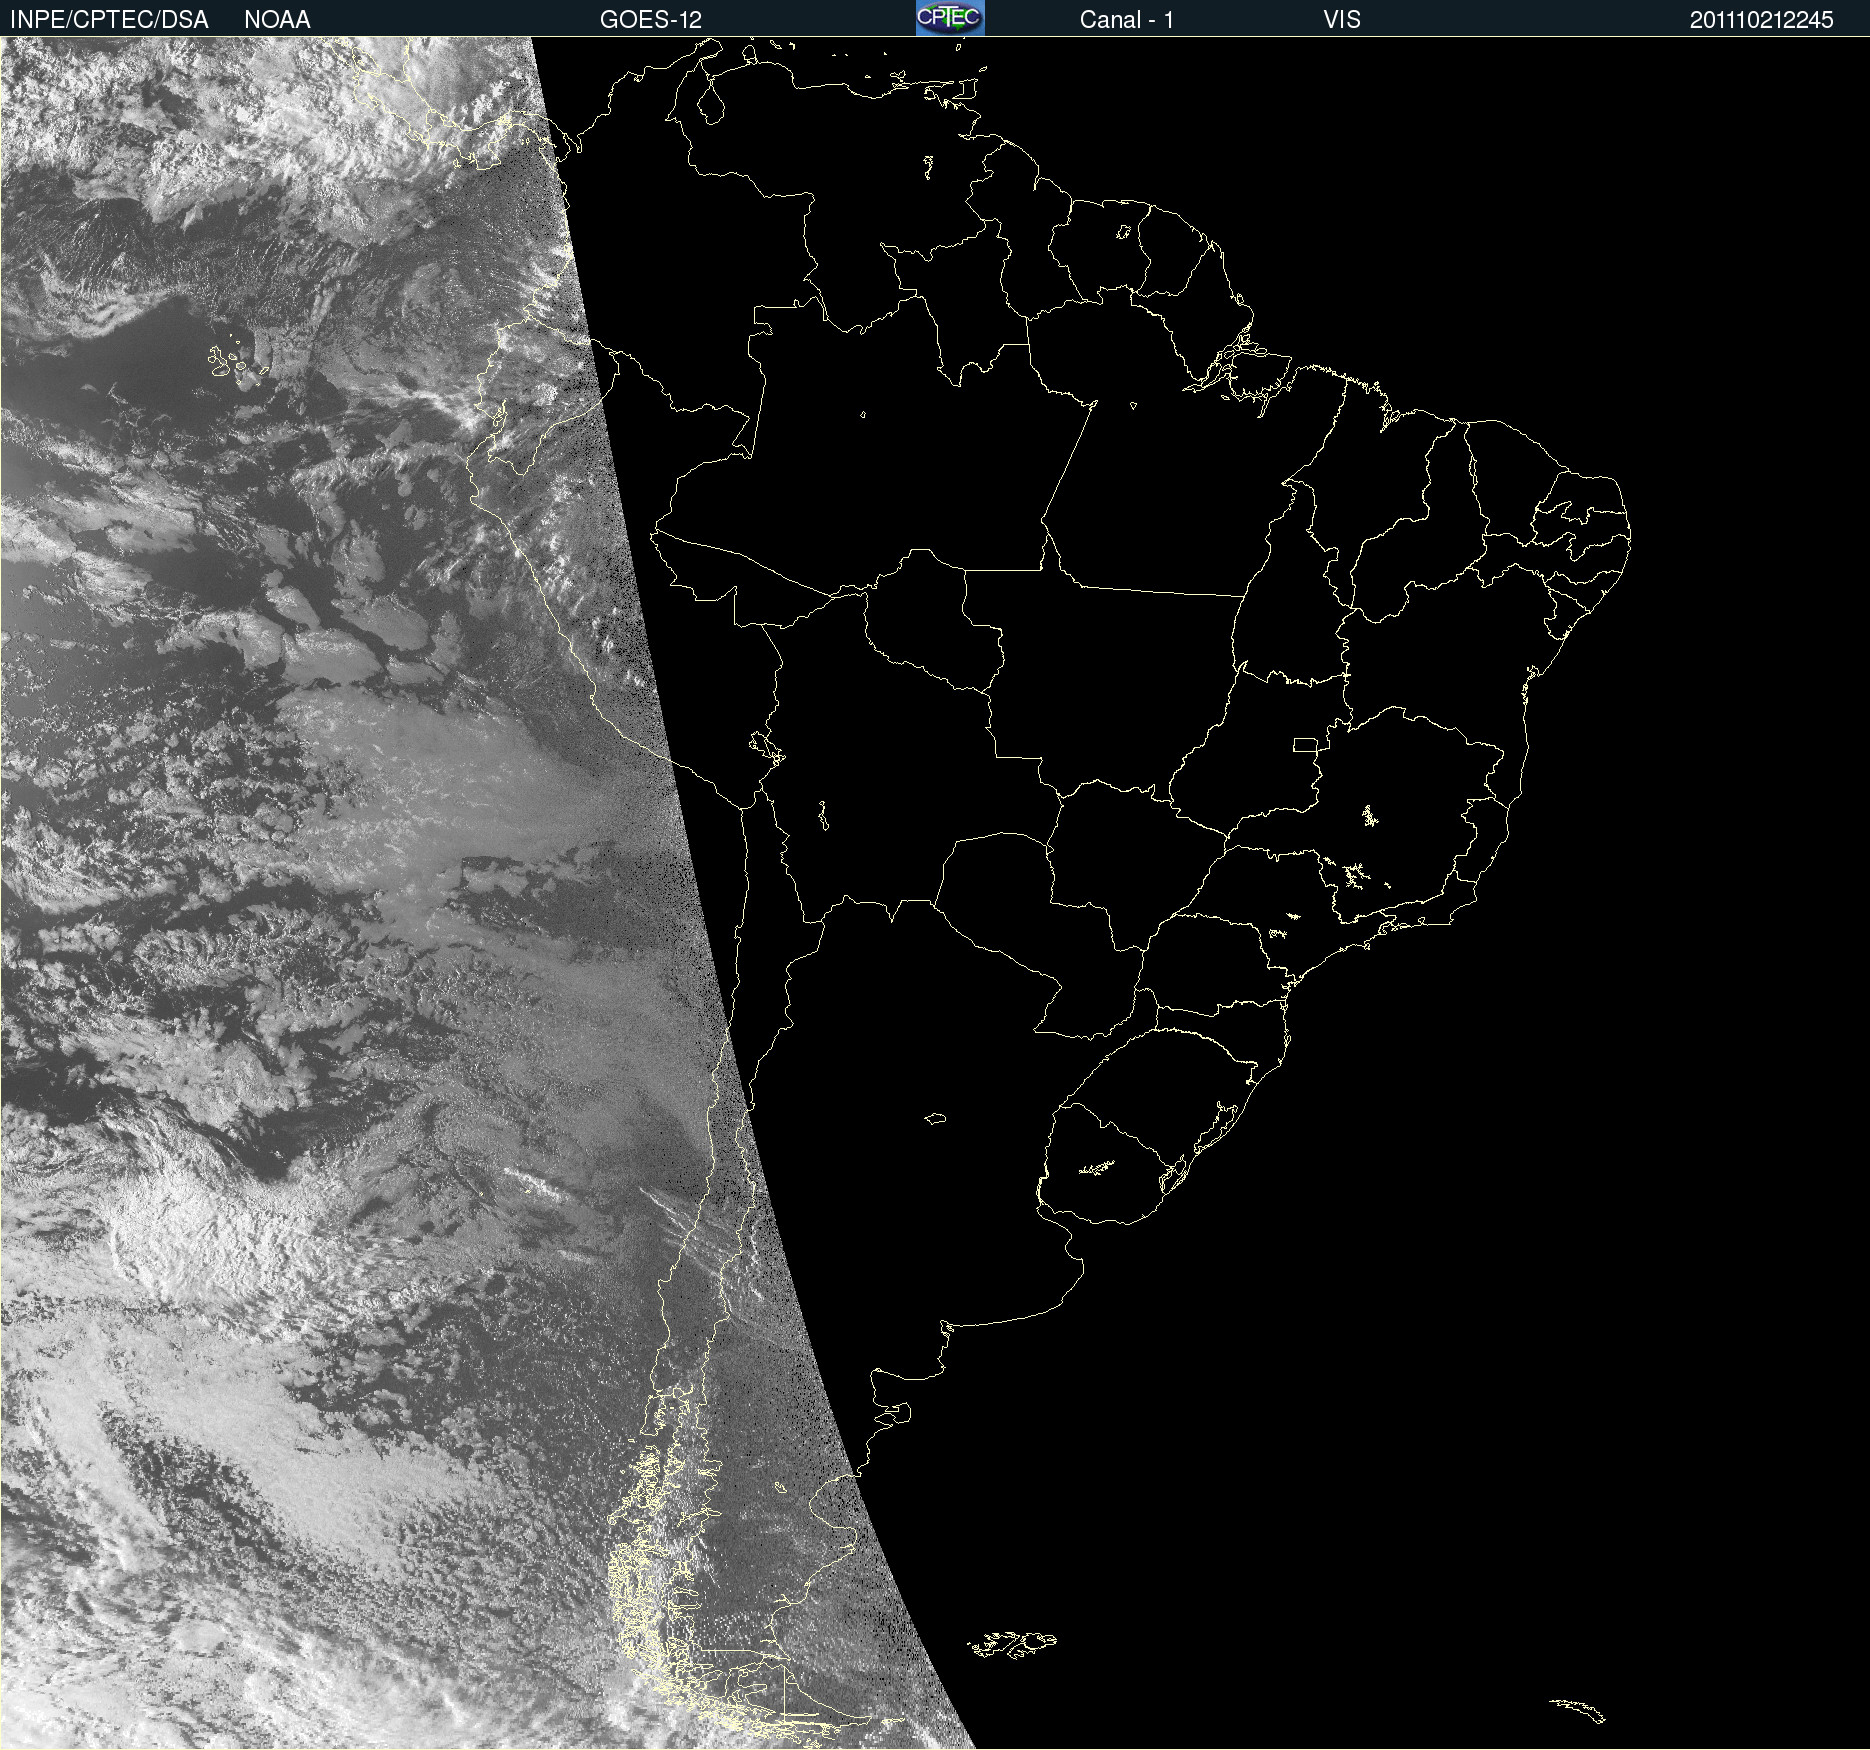
Task: Click the GOES-12 satellite label
Action: [x=651, y=20]
